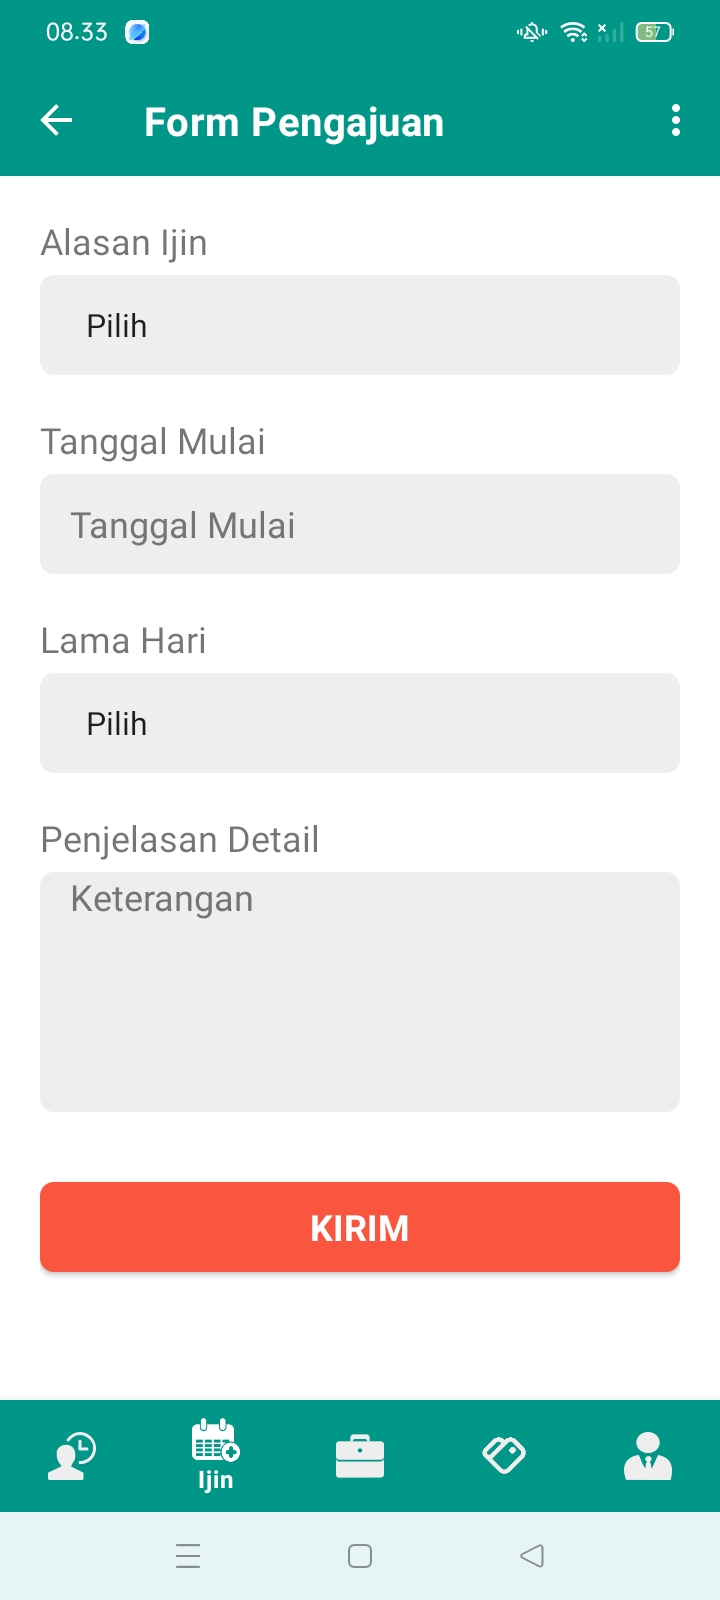
Task: Open the Tanggal Mulai date field
Action: 360,524
